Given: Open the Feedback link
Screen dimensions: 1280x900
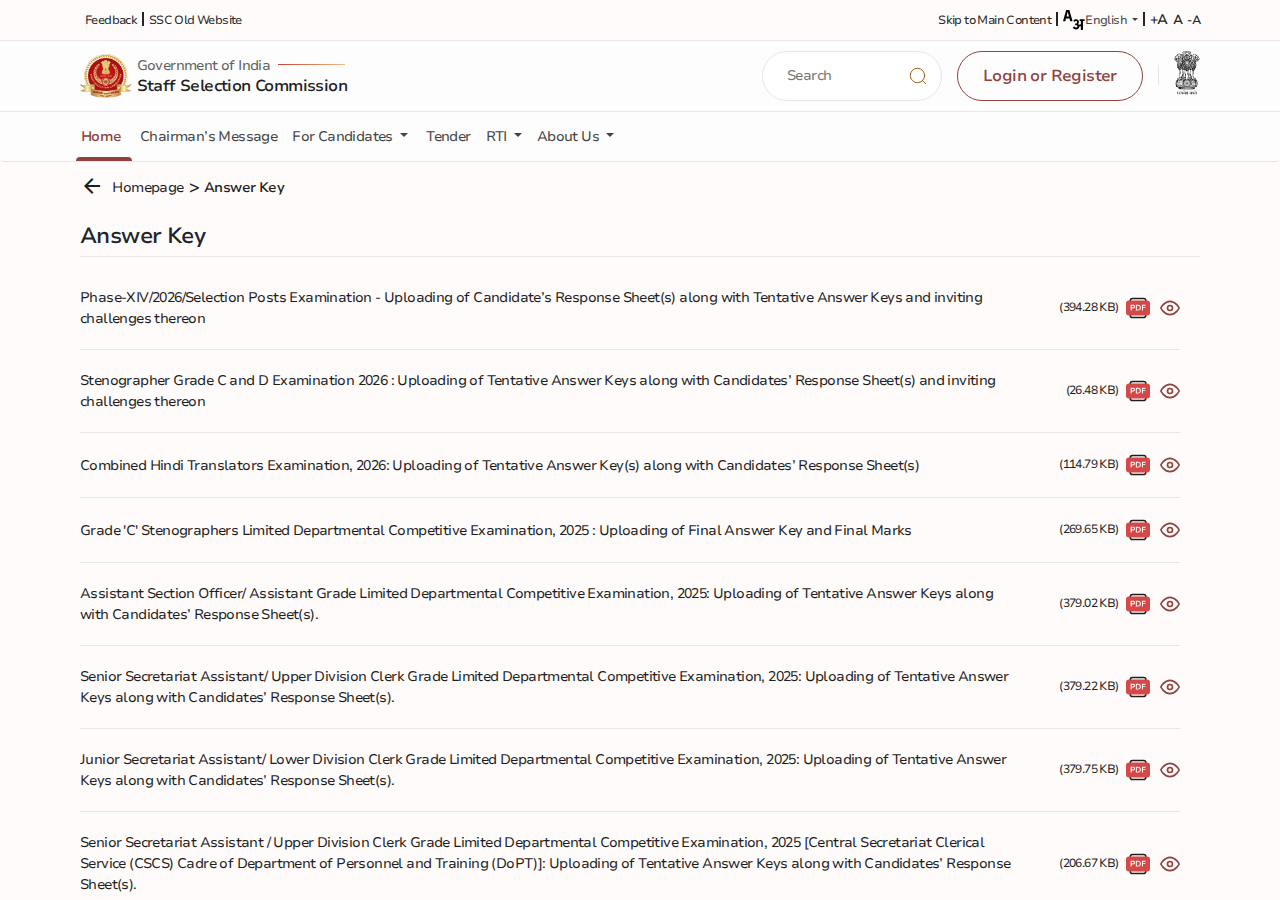Looking at the screenshot, I should [111, 20].
